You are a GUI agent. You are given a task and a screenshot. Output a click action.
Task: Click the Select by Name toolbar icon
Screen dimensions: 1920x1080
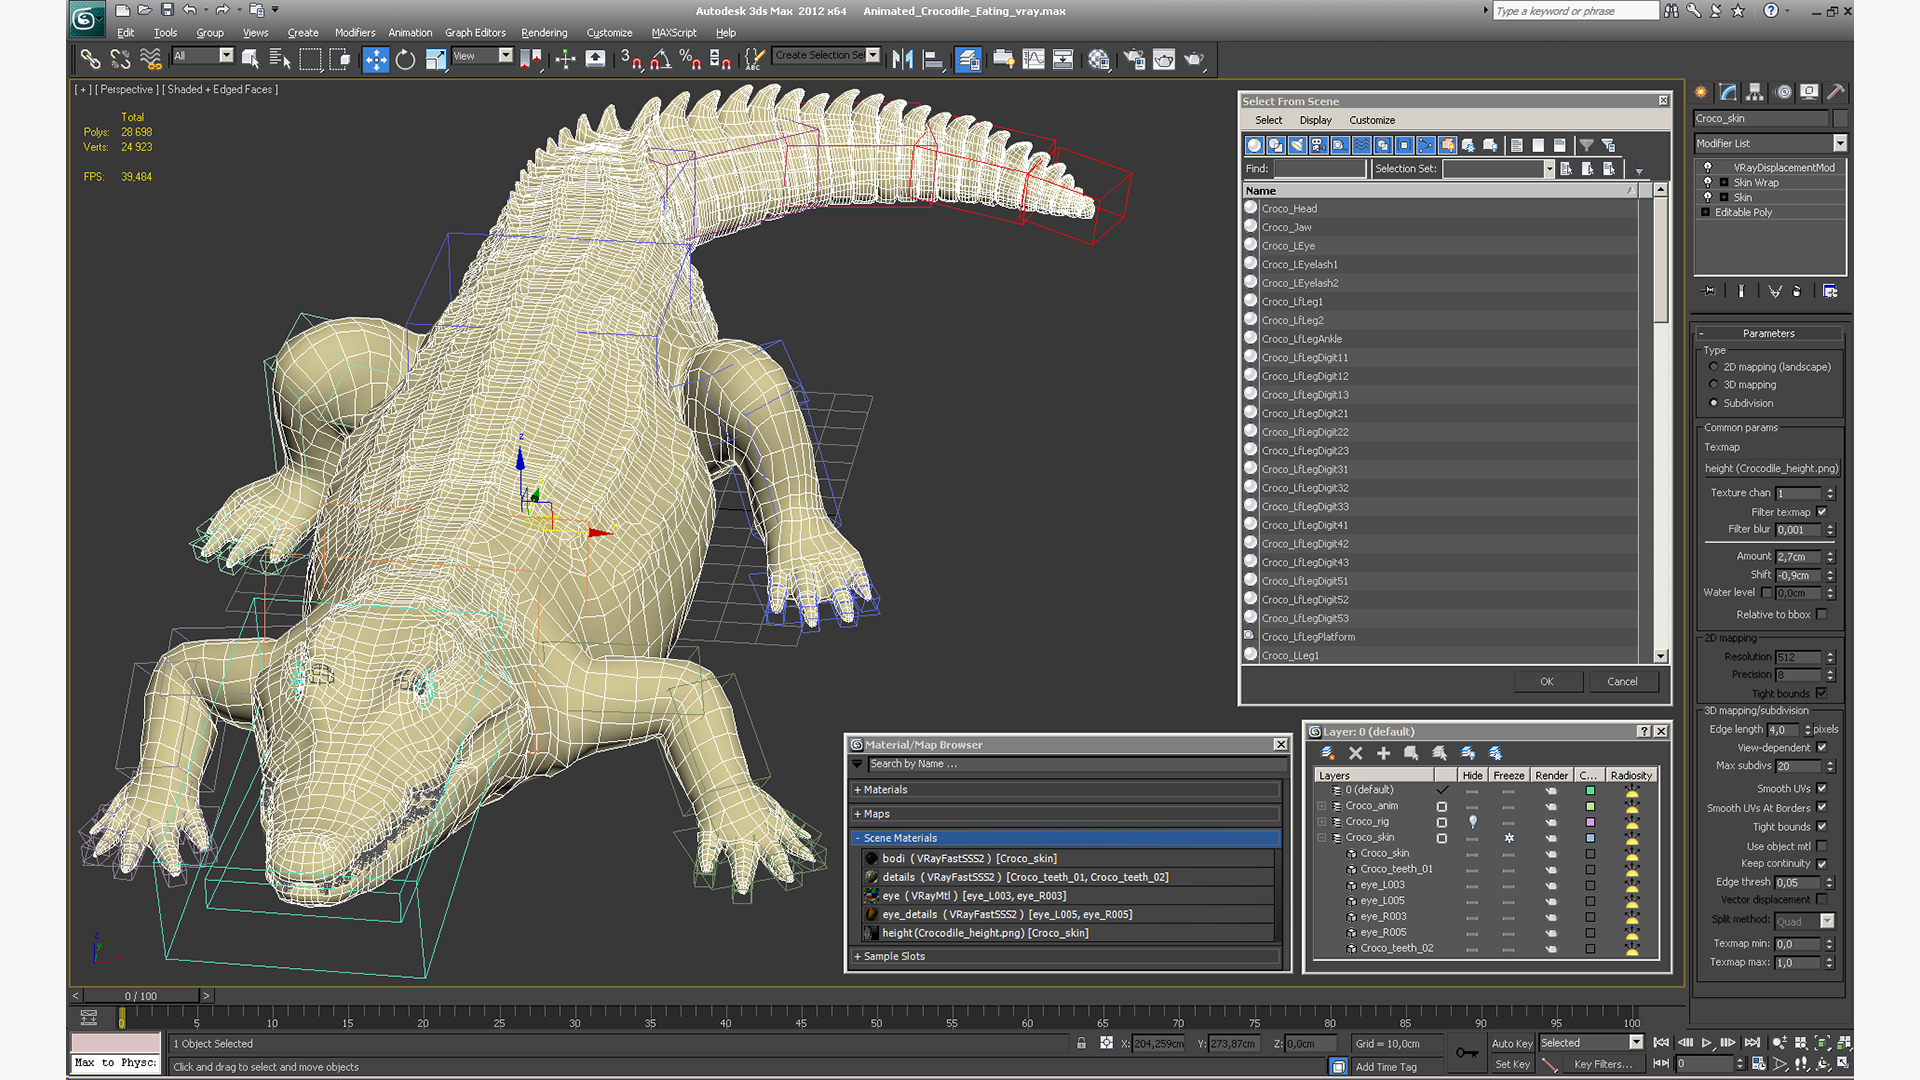coord(280,59)
